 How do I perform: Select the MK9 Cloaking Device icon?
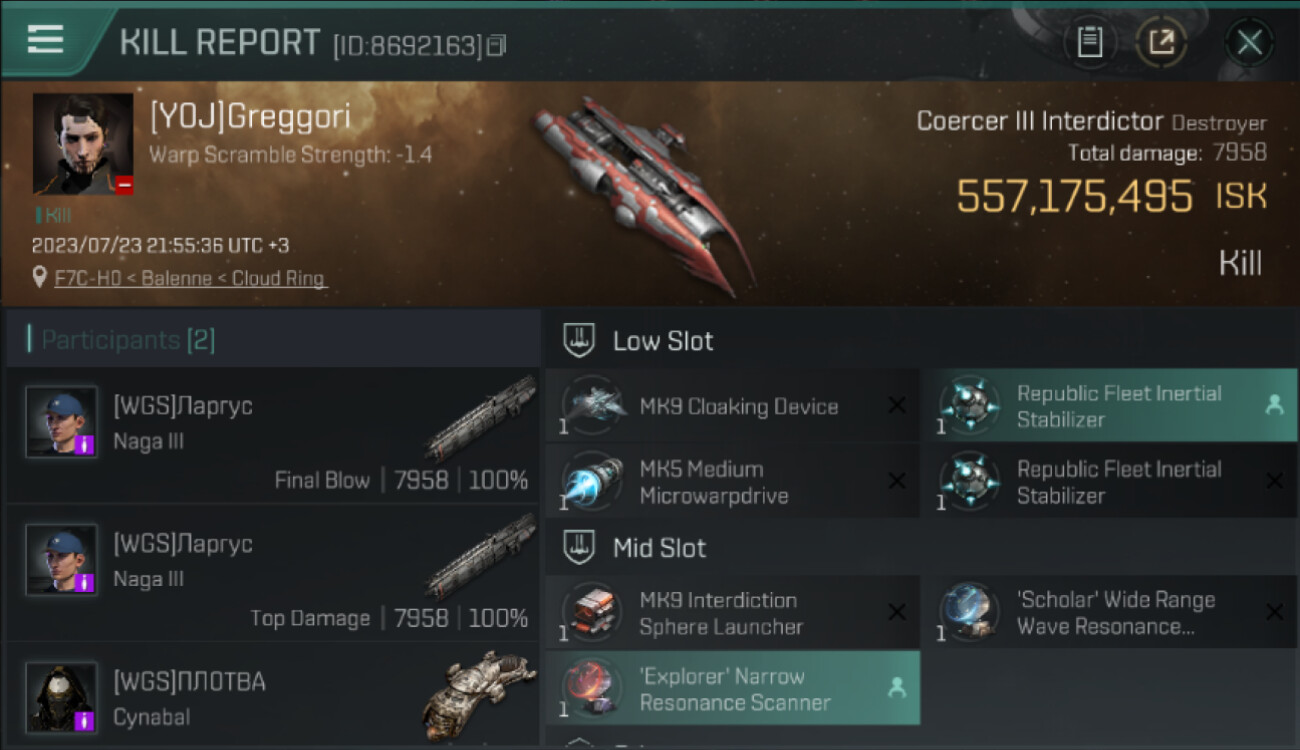593,406
